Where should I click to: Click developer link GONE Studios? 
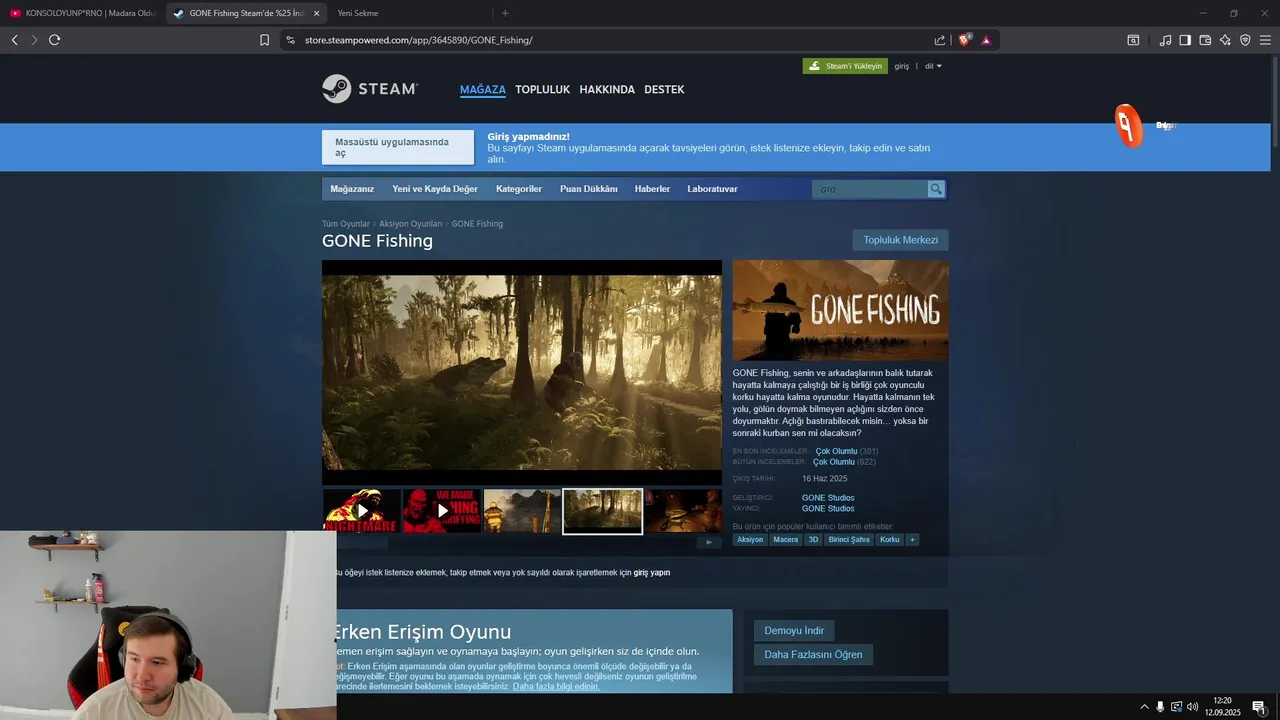[x=828, y=497]
